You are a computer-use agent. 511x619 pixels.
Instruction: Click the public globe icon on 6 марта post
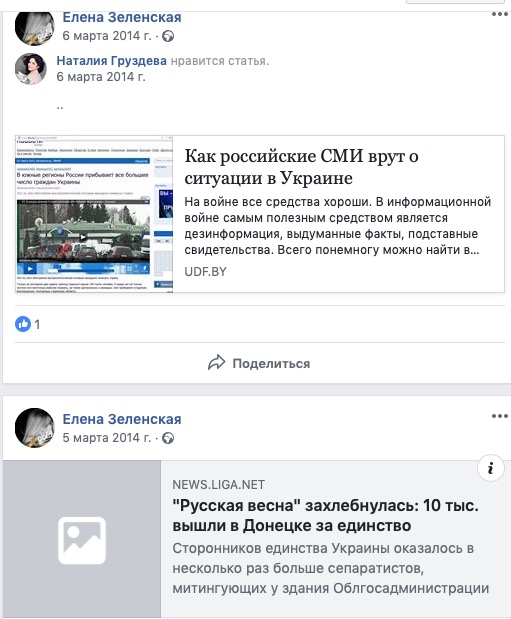pyautogui.click(x=168, y=36)
